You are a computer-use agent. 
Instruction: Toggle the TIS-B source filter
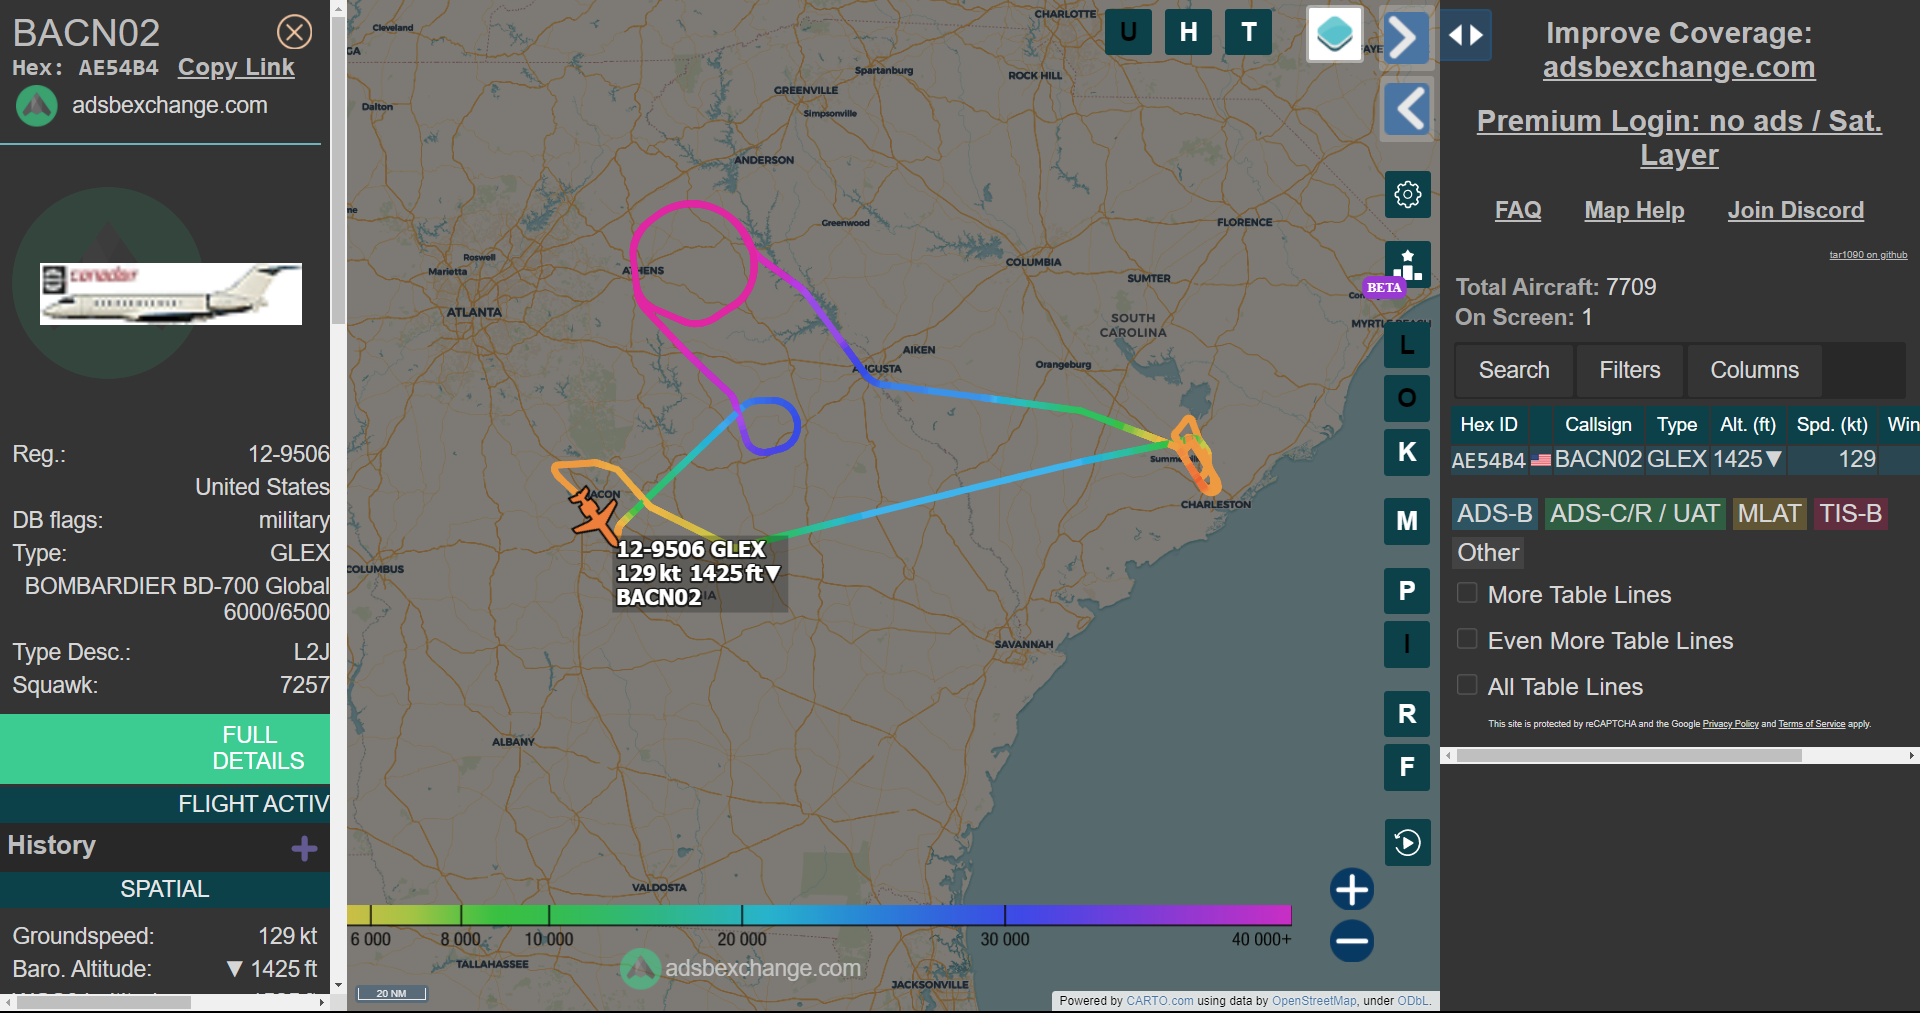point(1851,514)
